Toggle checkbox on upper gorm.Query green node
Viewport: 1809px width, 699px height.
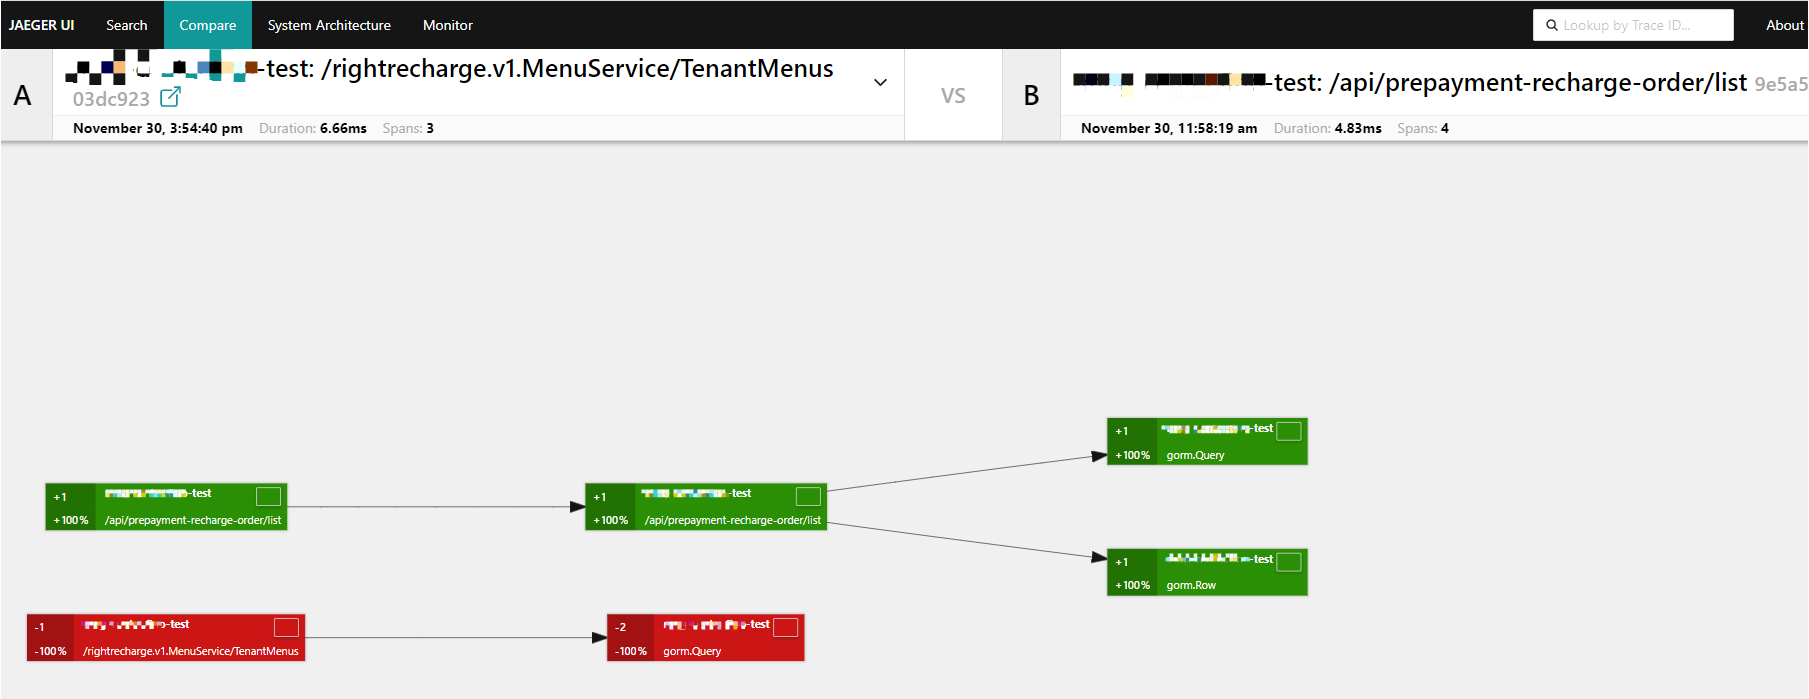(1289, 431)
